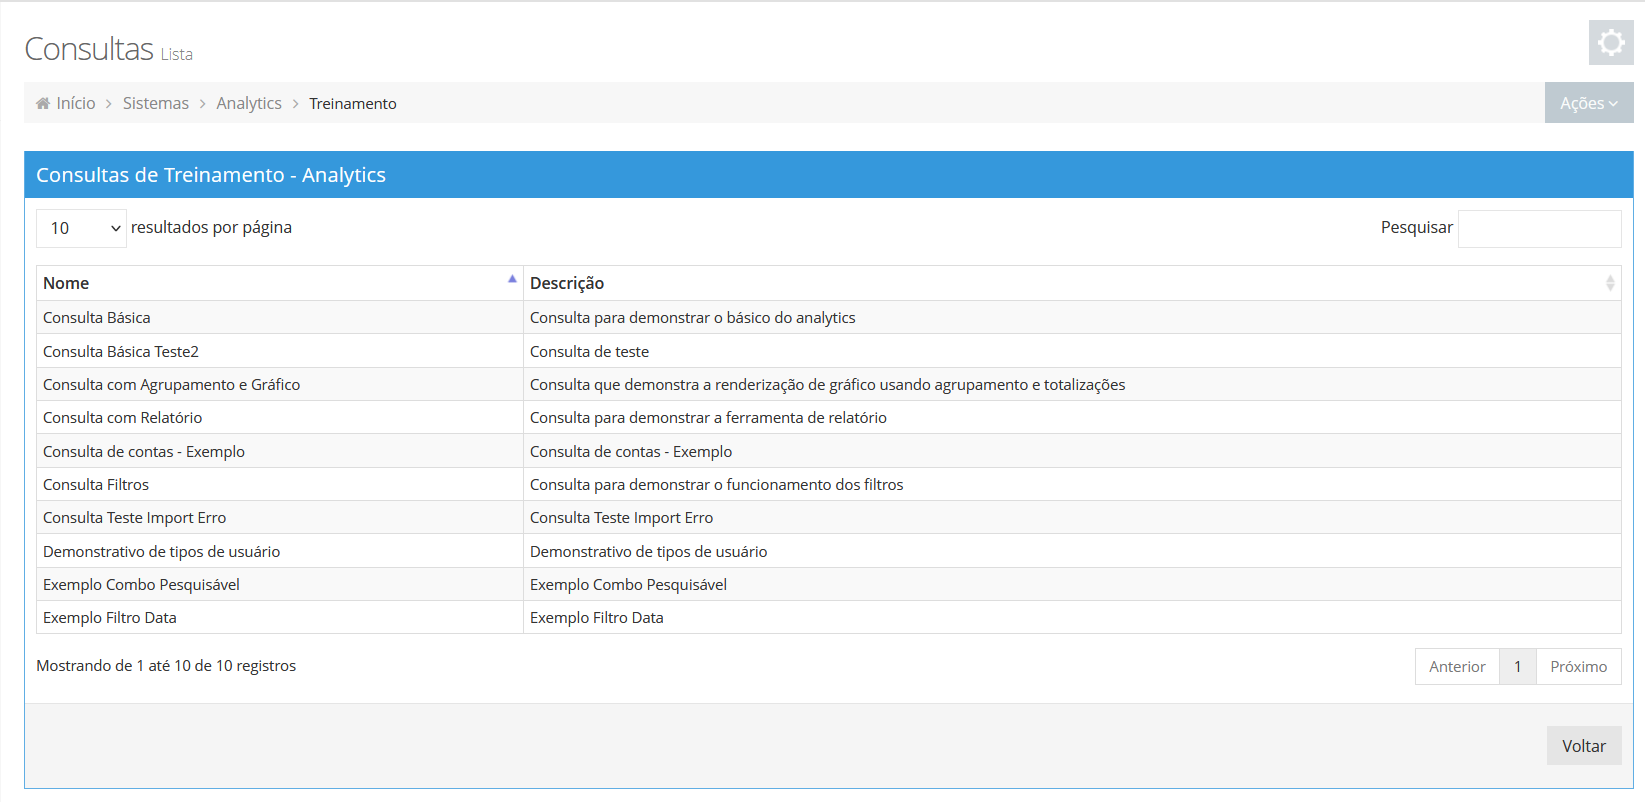Open Exemplo Combo Pesquisável name cell

coord(280,585)
